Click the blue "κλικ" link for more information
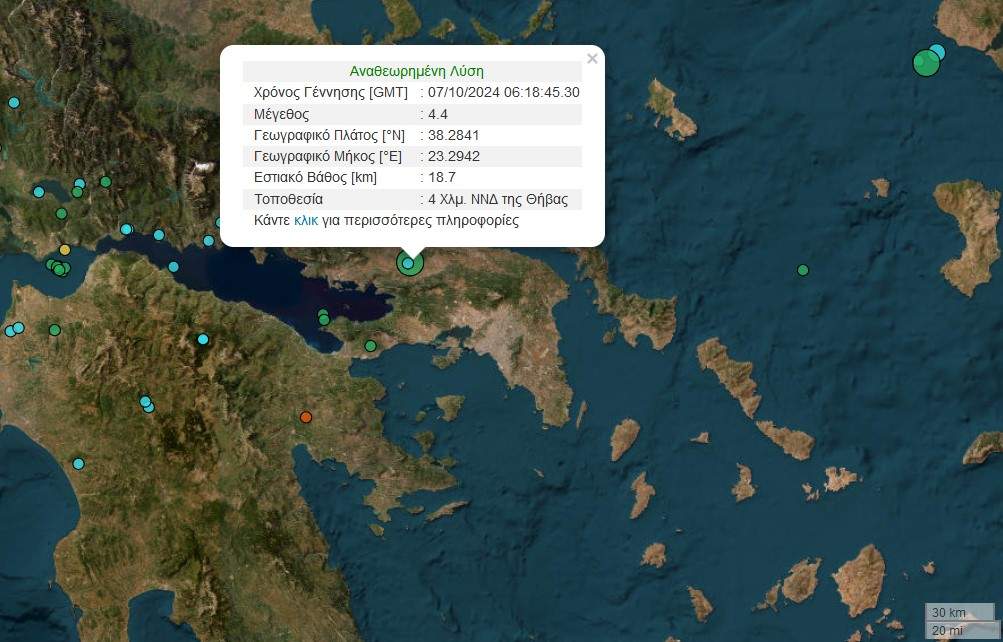This screenshot has height=642, width=1003. coord(306,221)
